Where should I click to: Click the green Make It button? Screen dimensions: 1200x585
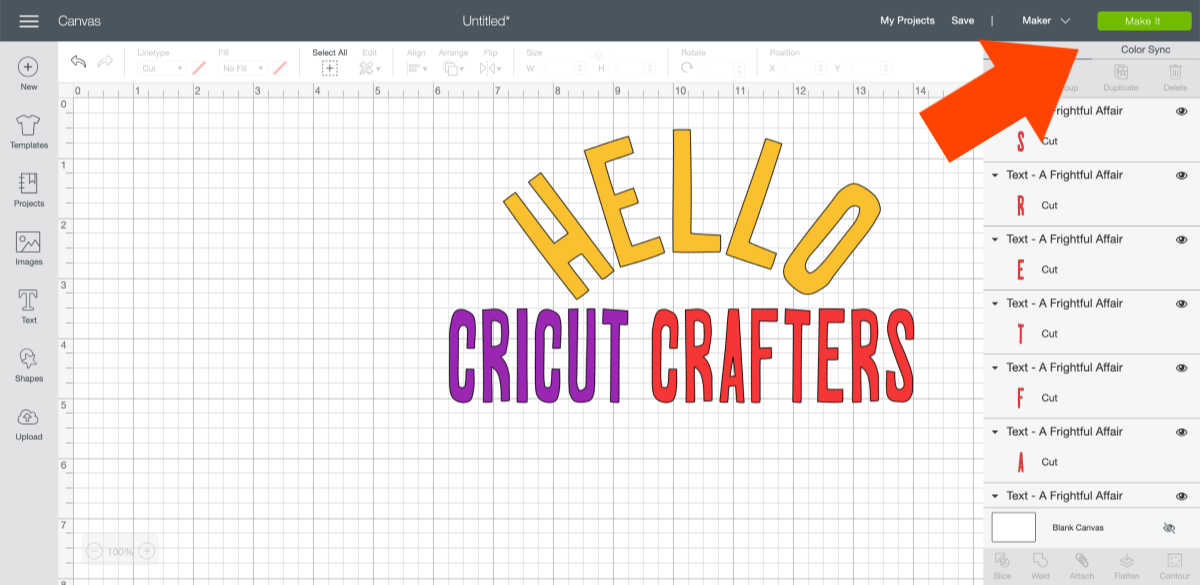pyautogui.click(x=1137, y=21)
